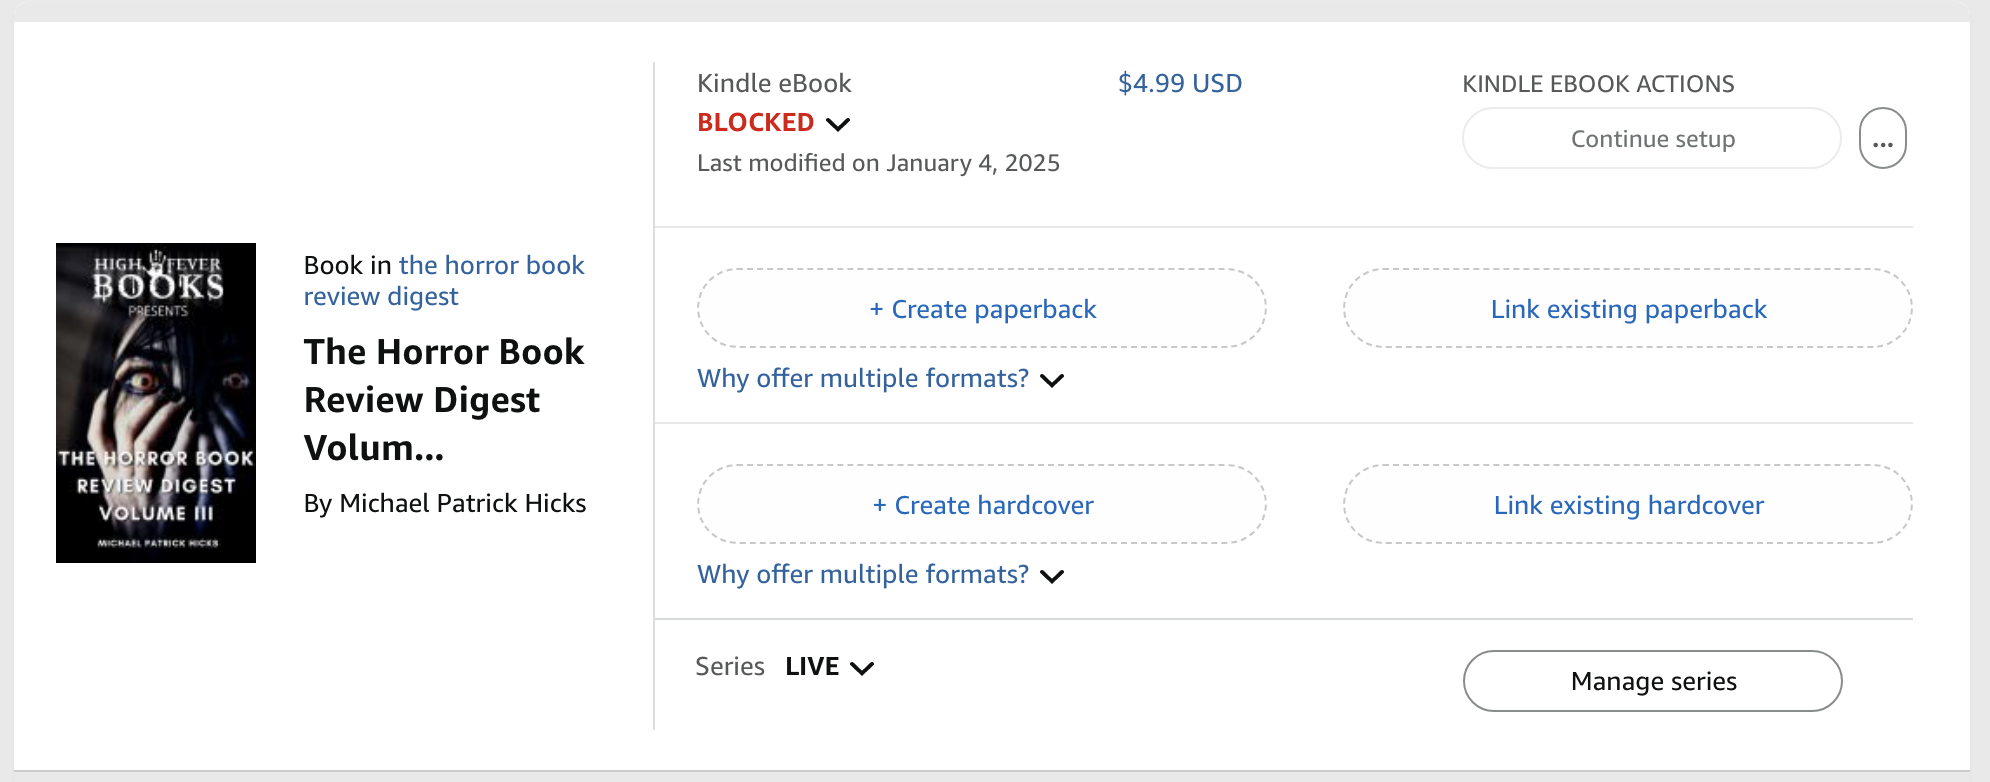Click the book title 'The Horror Book Review Digest'
This screenshot has height=782, width=1990.
click(x=443, y=399)
